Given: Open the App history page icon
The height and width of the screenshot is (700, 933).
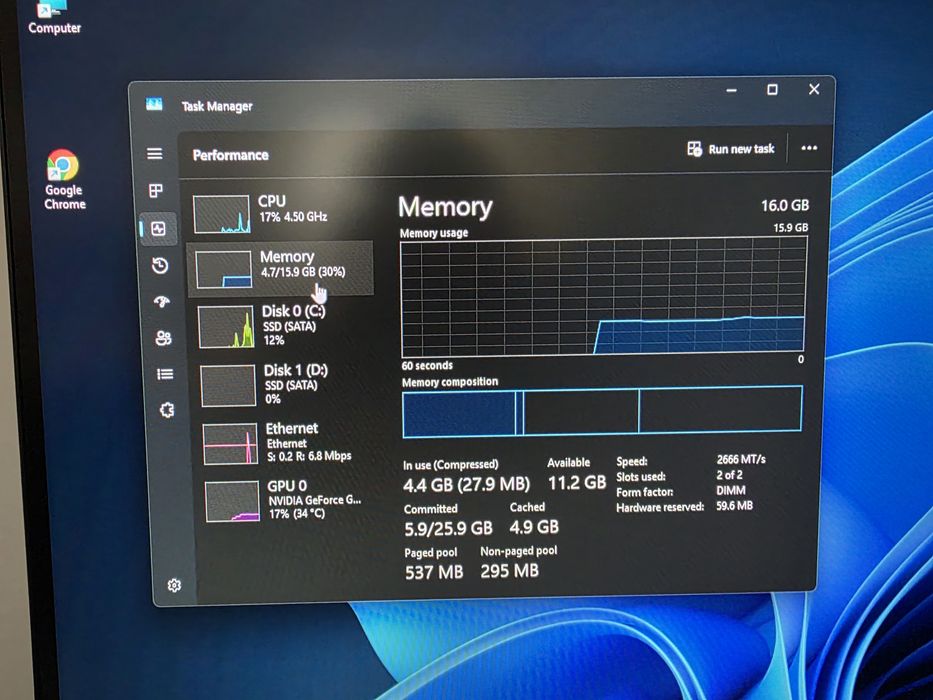Looking at the screenshot, I should point(160,265).
